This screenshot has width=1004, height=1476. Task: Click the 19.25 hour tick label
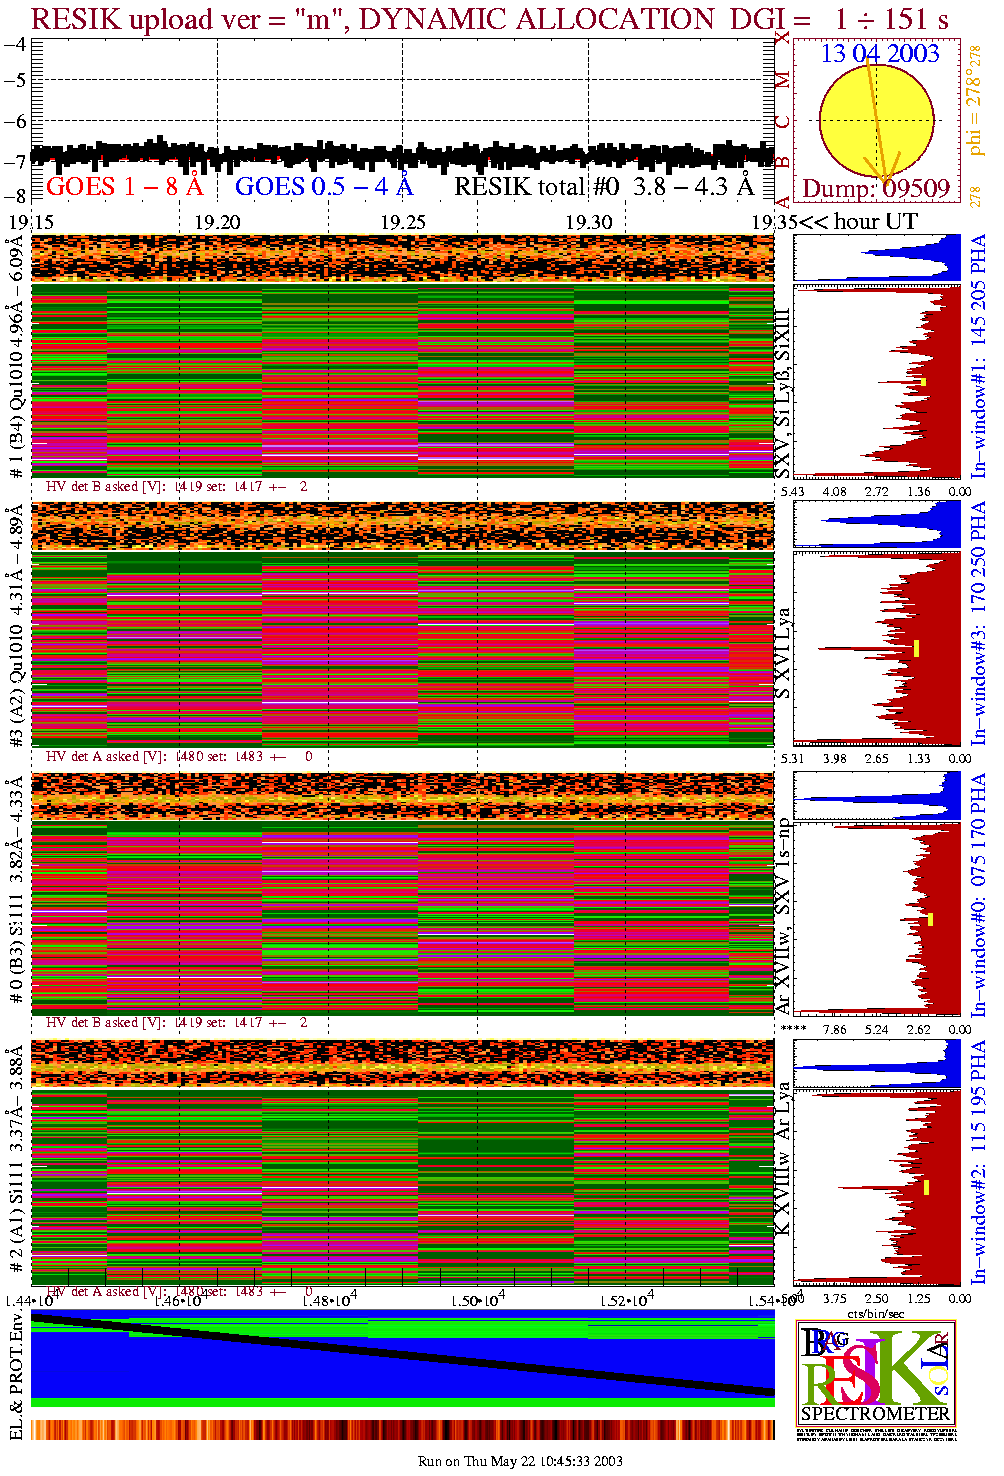(x=403, y=222)
